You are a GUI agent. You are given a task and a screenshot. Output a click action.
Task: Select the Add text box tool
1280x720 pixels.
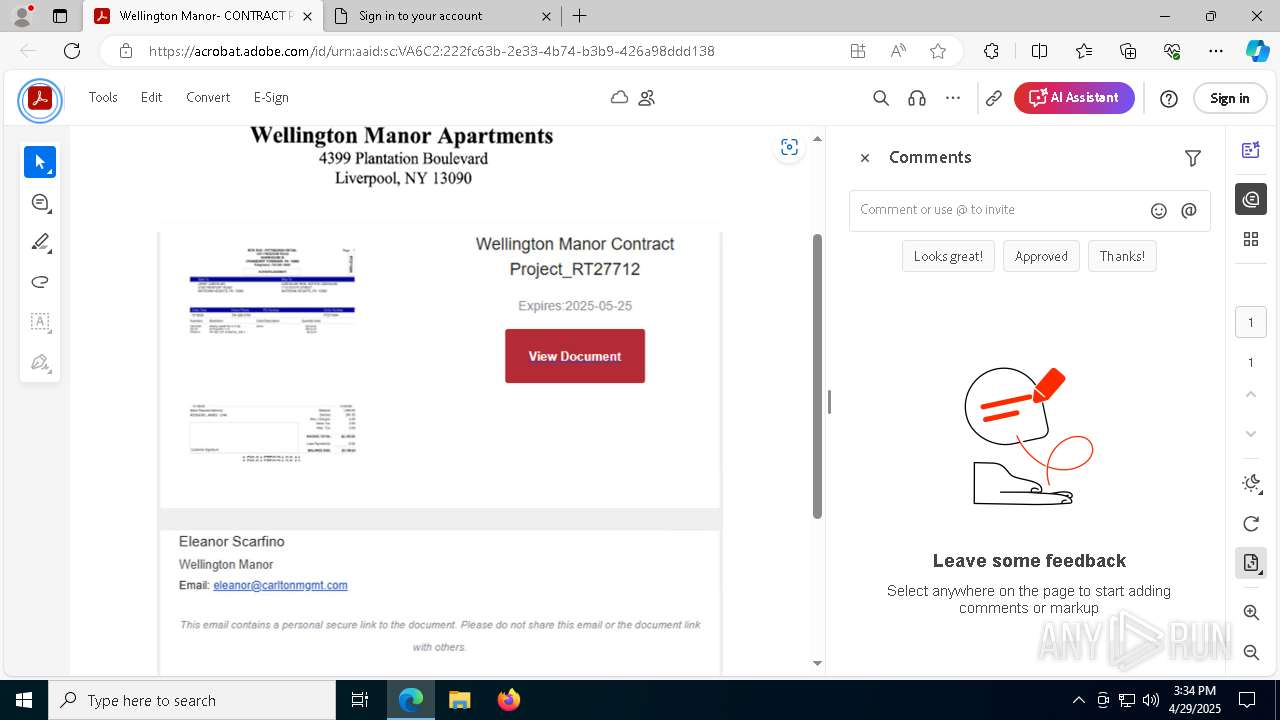point(40,322)
